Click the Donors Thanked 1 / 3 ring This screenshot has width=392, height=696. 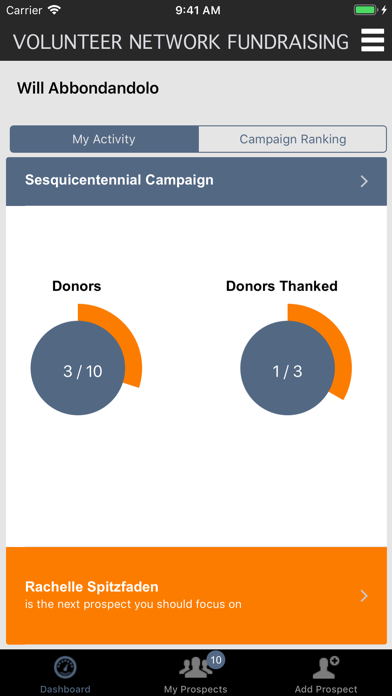point(296,360)
